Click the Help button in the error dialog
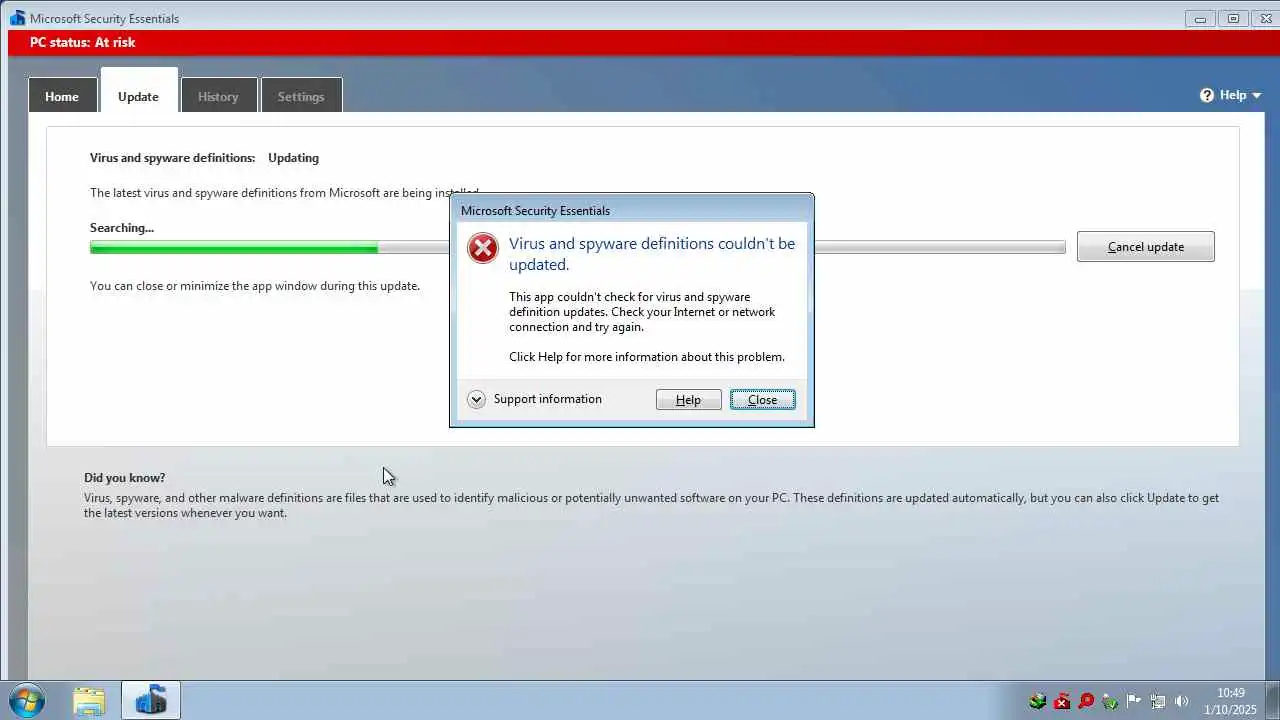1280x720 pixels. [x=688, y=400]
